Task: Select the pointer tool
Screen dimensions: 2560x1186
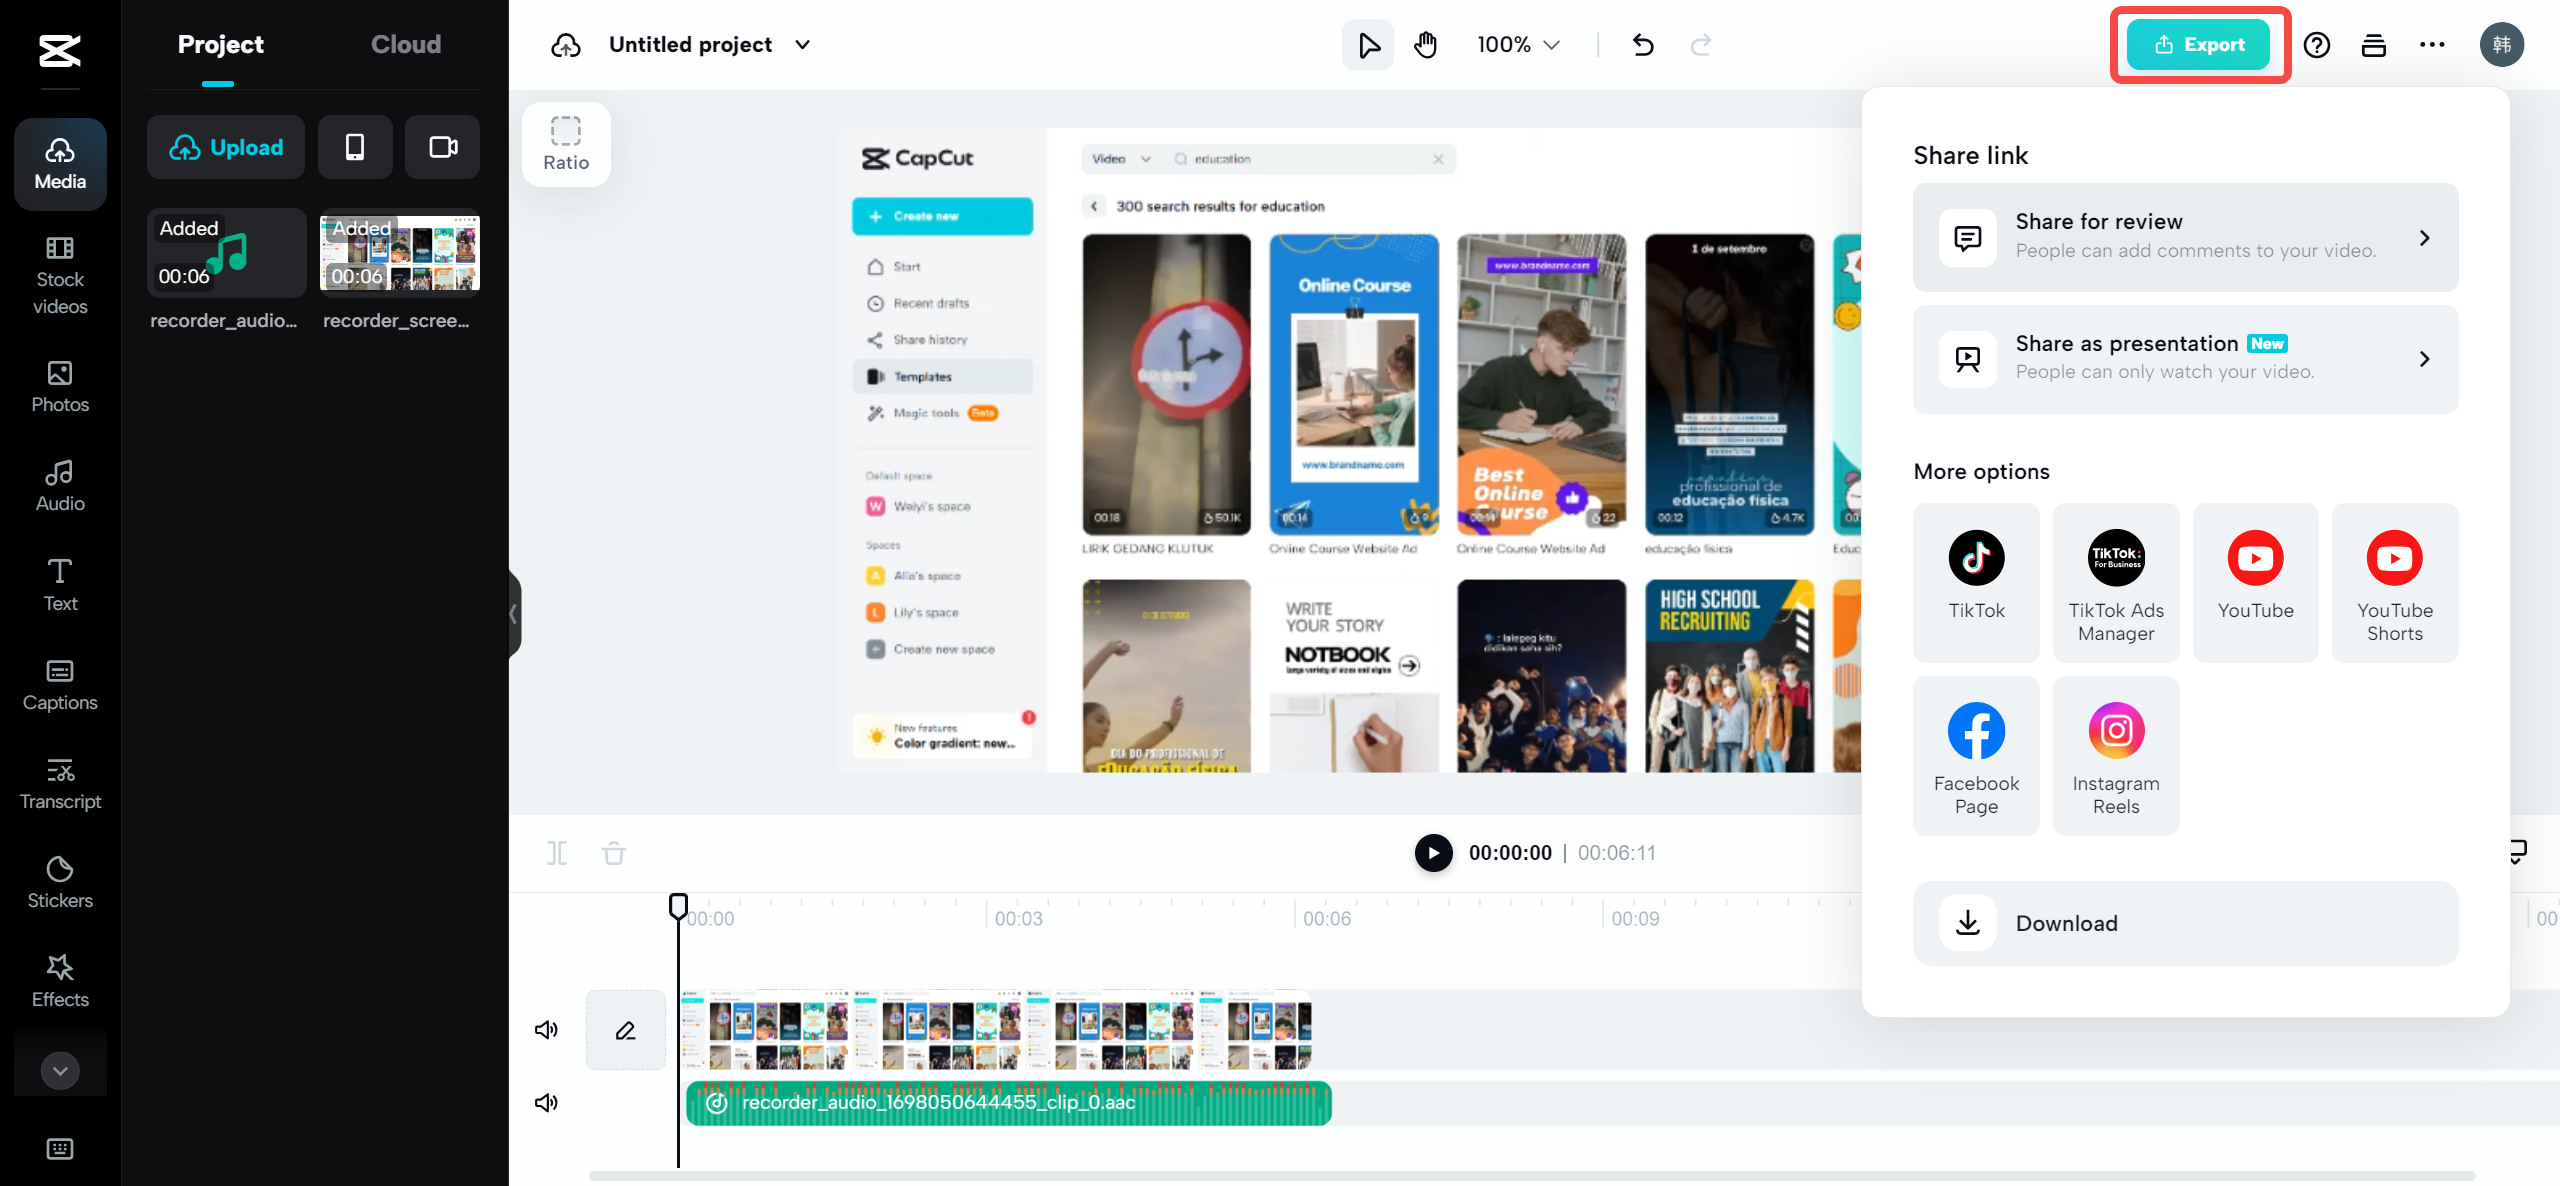Action: (x=1368, y=45)
